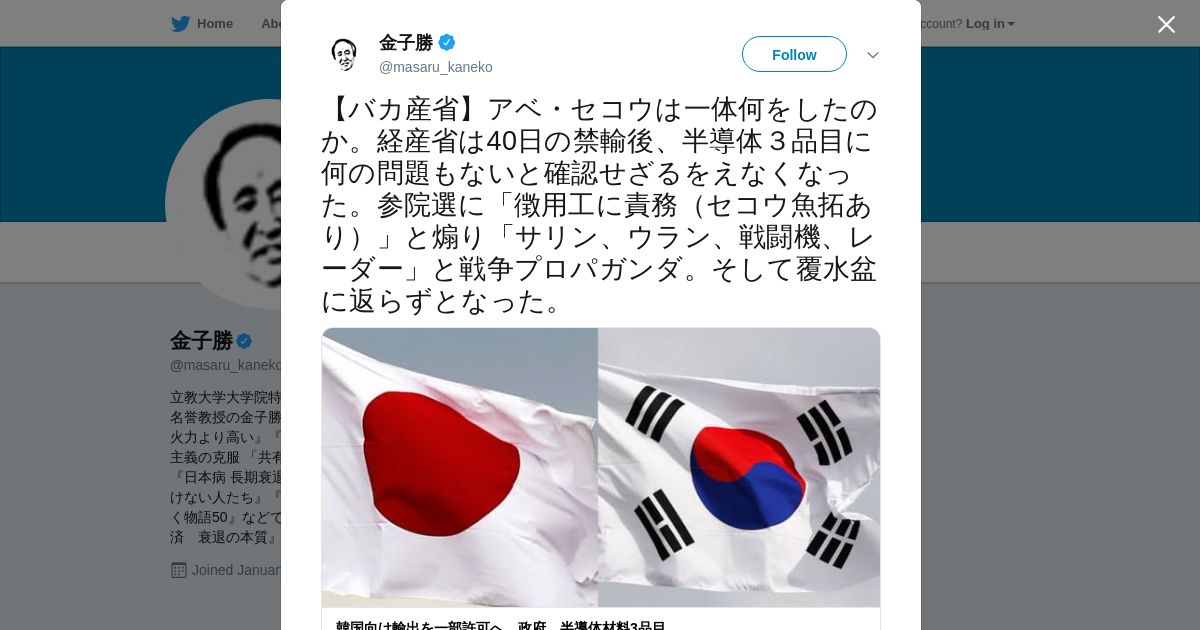Screen dimensions: 1200x630
Task: Open the tweet options chevron menu
Action: (872, 55)
